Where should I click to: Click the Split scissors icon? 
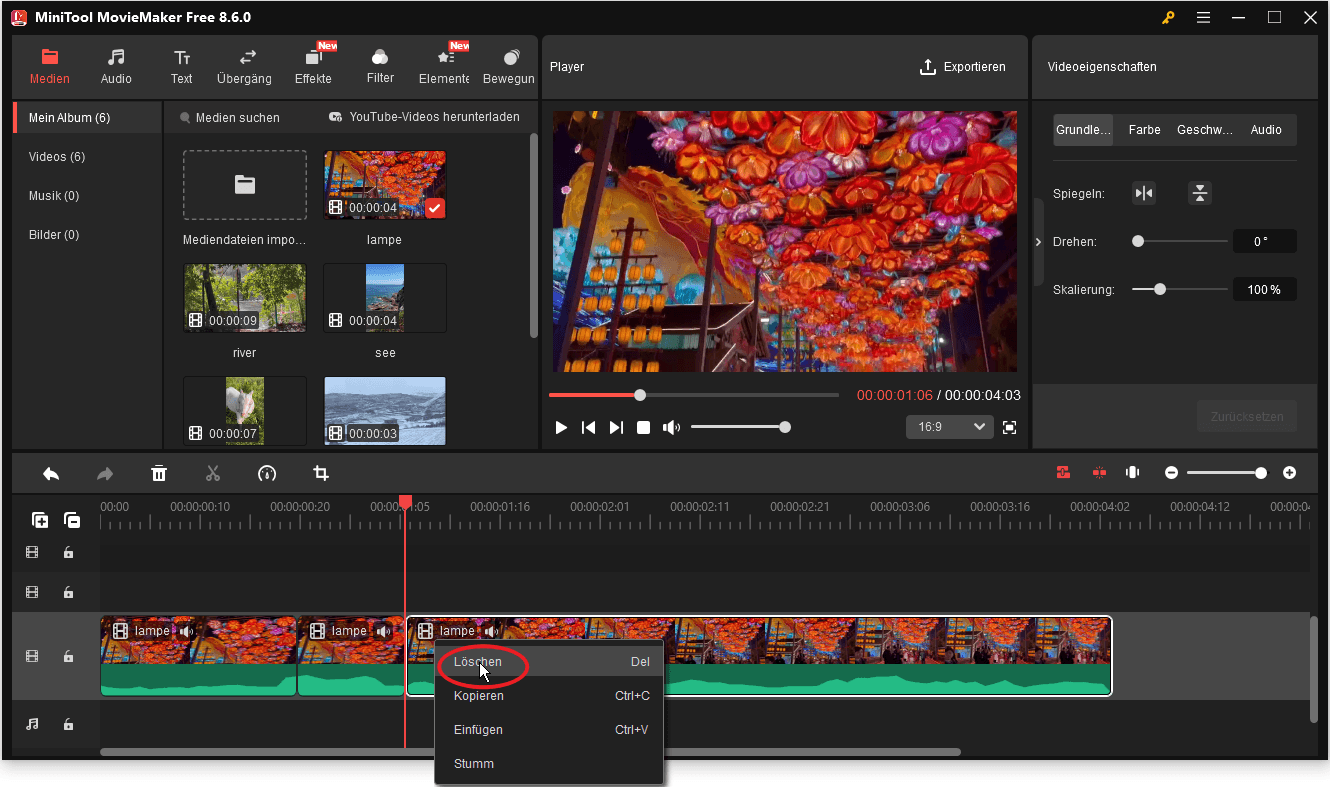[x=213, y=473]
